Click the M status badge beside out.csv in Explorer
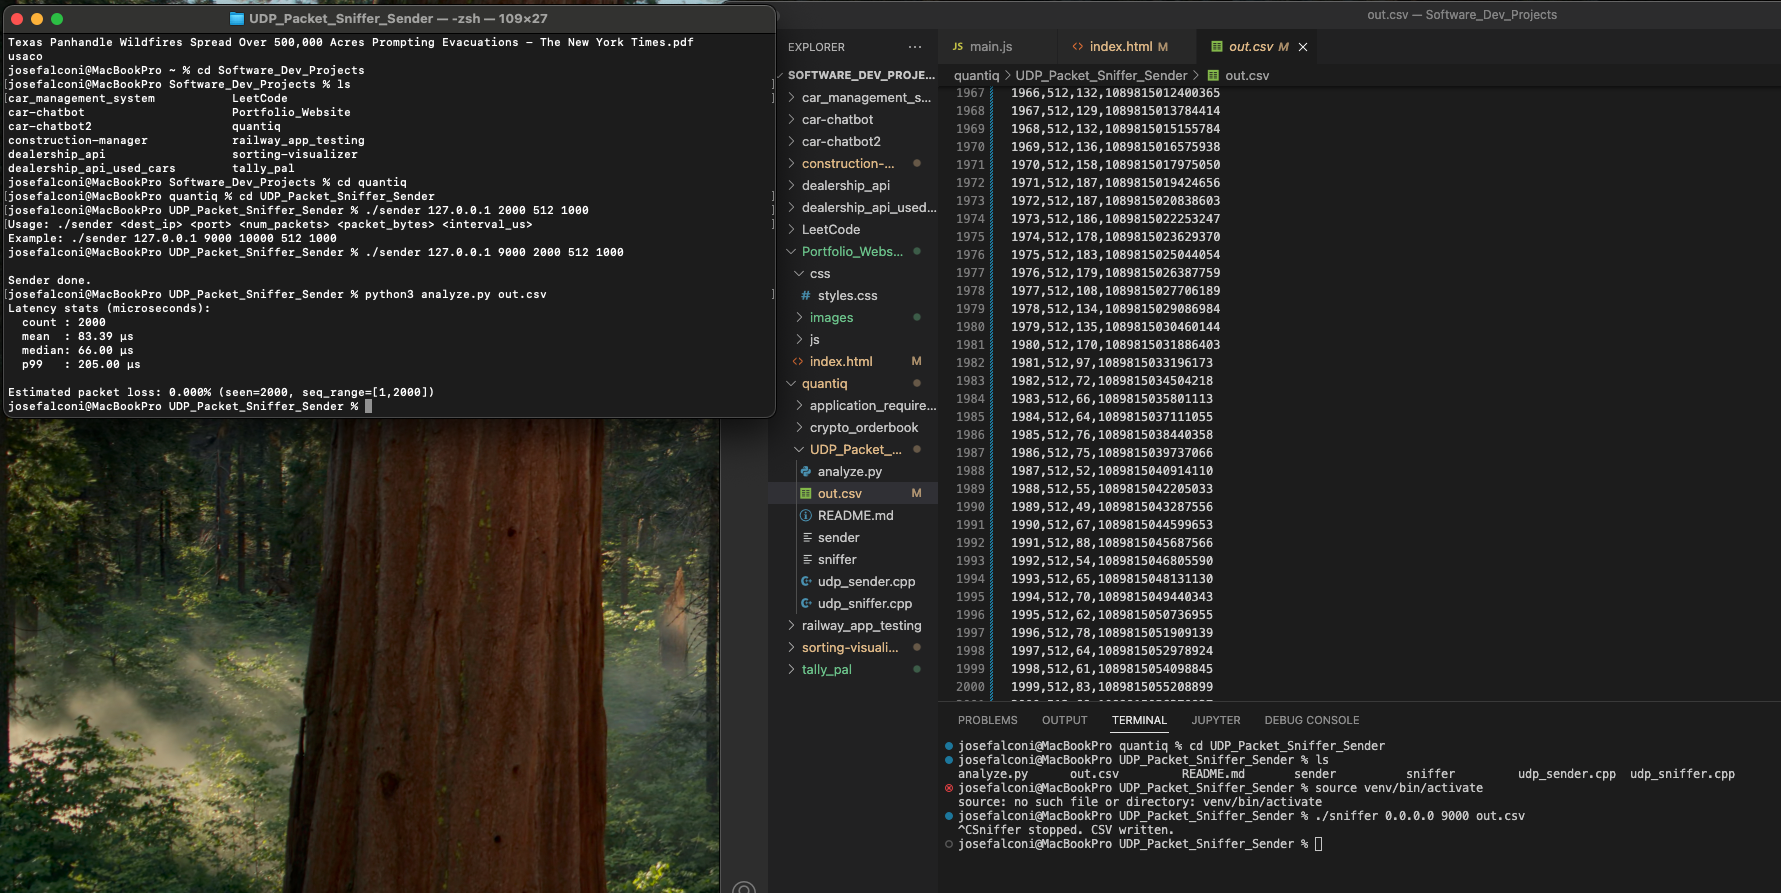 [x=916, y=493]
